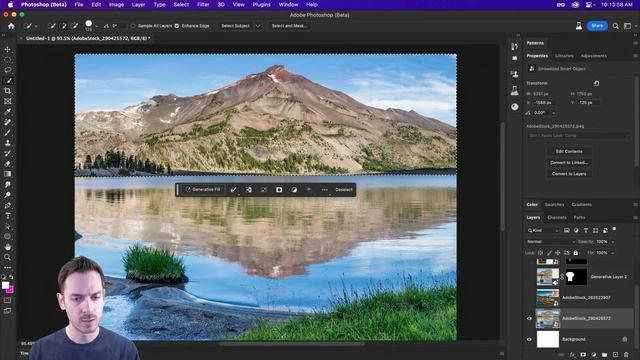
Task: Choose Add to selection brush mode
Action: 63,26
